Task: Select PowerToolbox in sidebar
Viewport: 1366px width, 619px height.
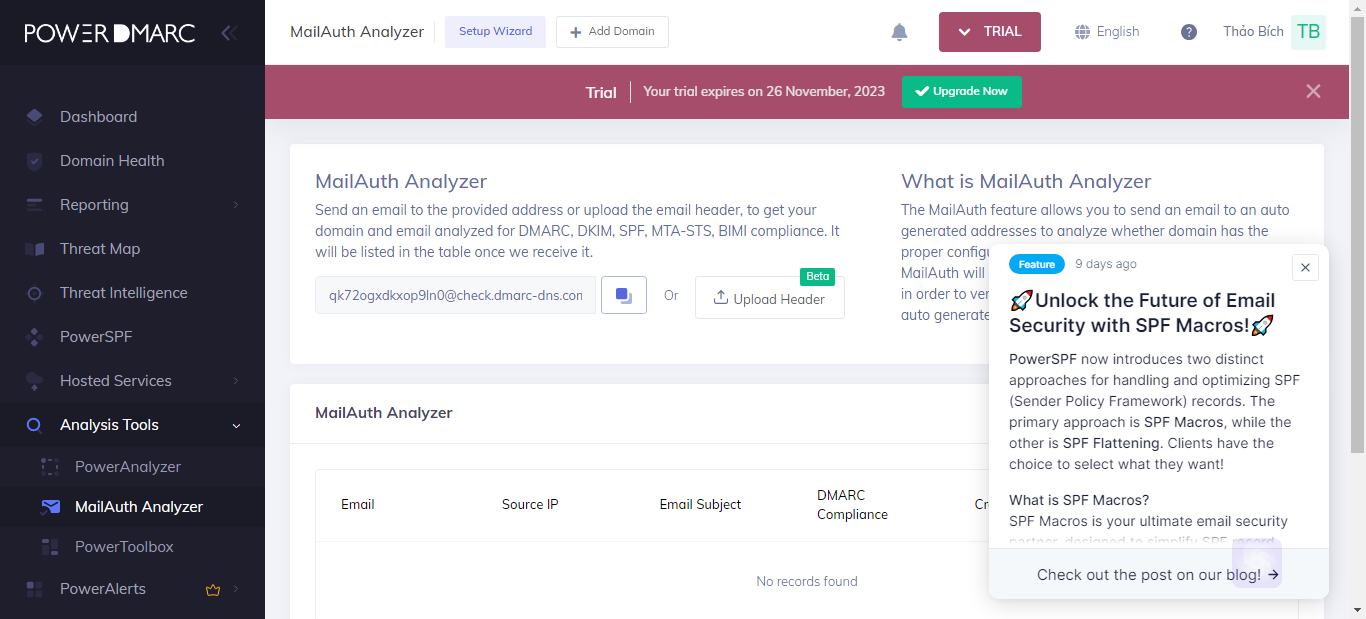Action: 124,547
